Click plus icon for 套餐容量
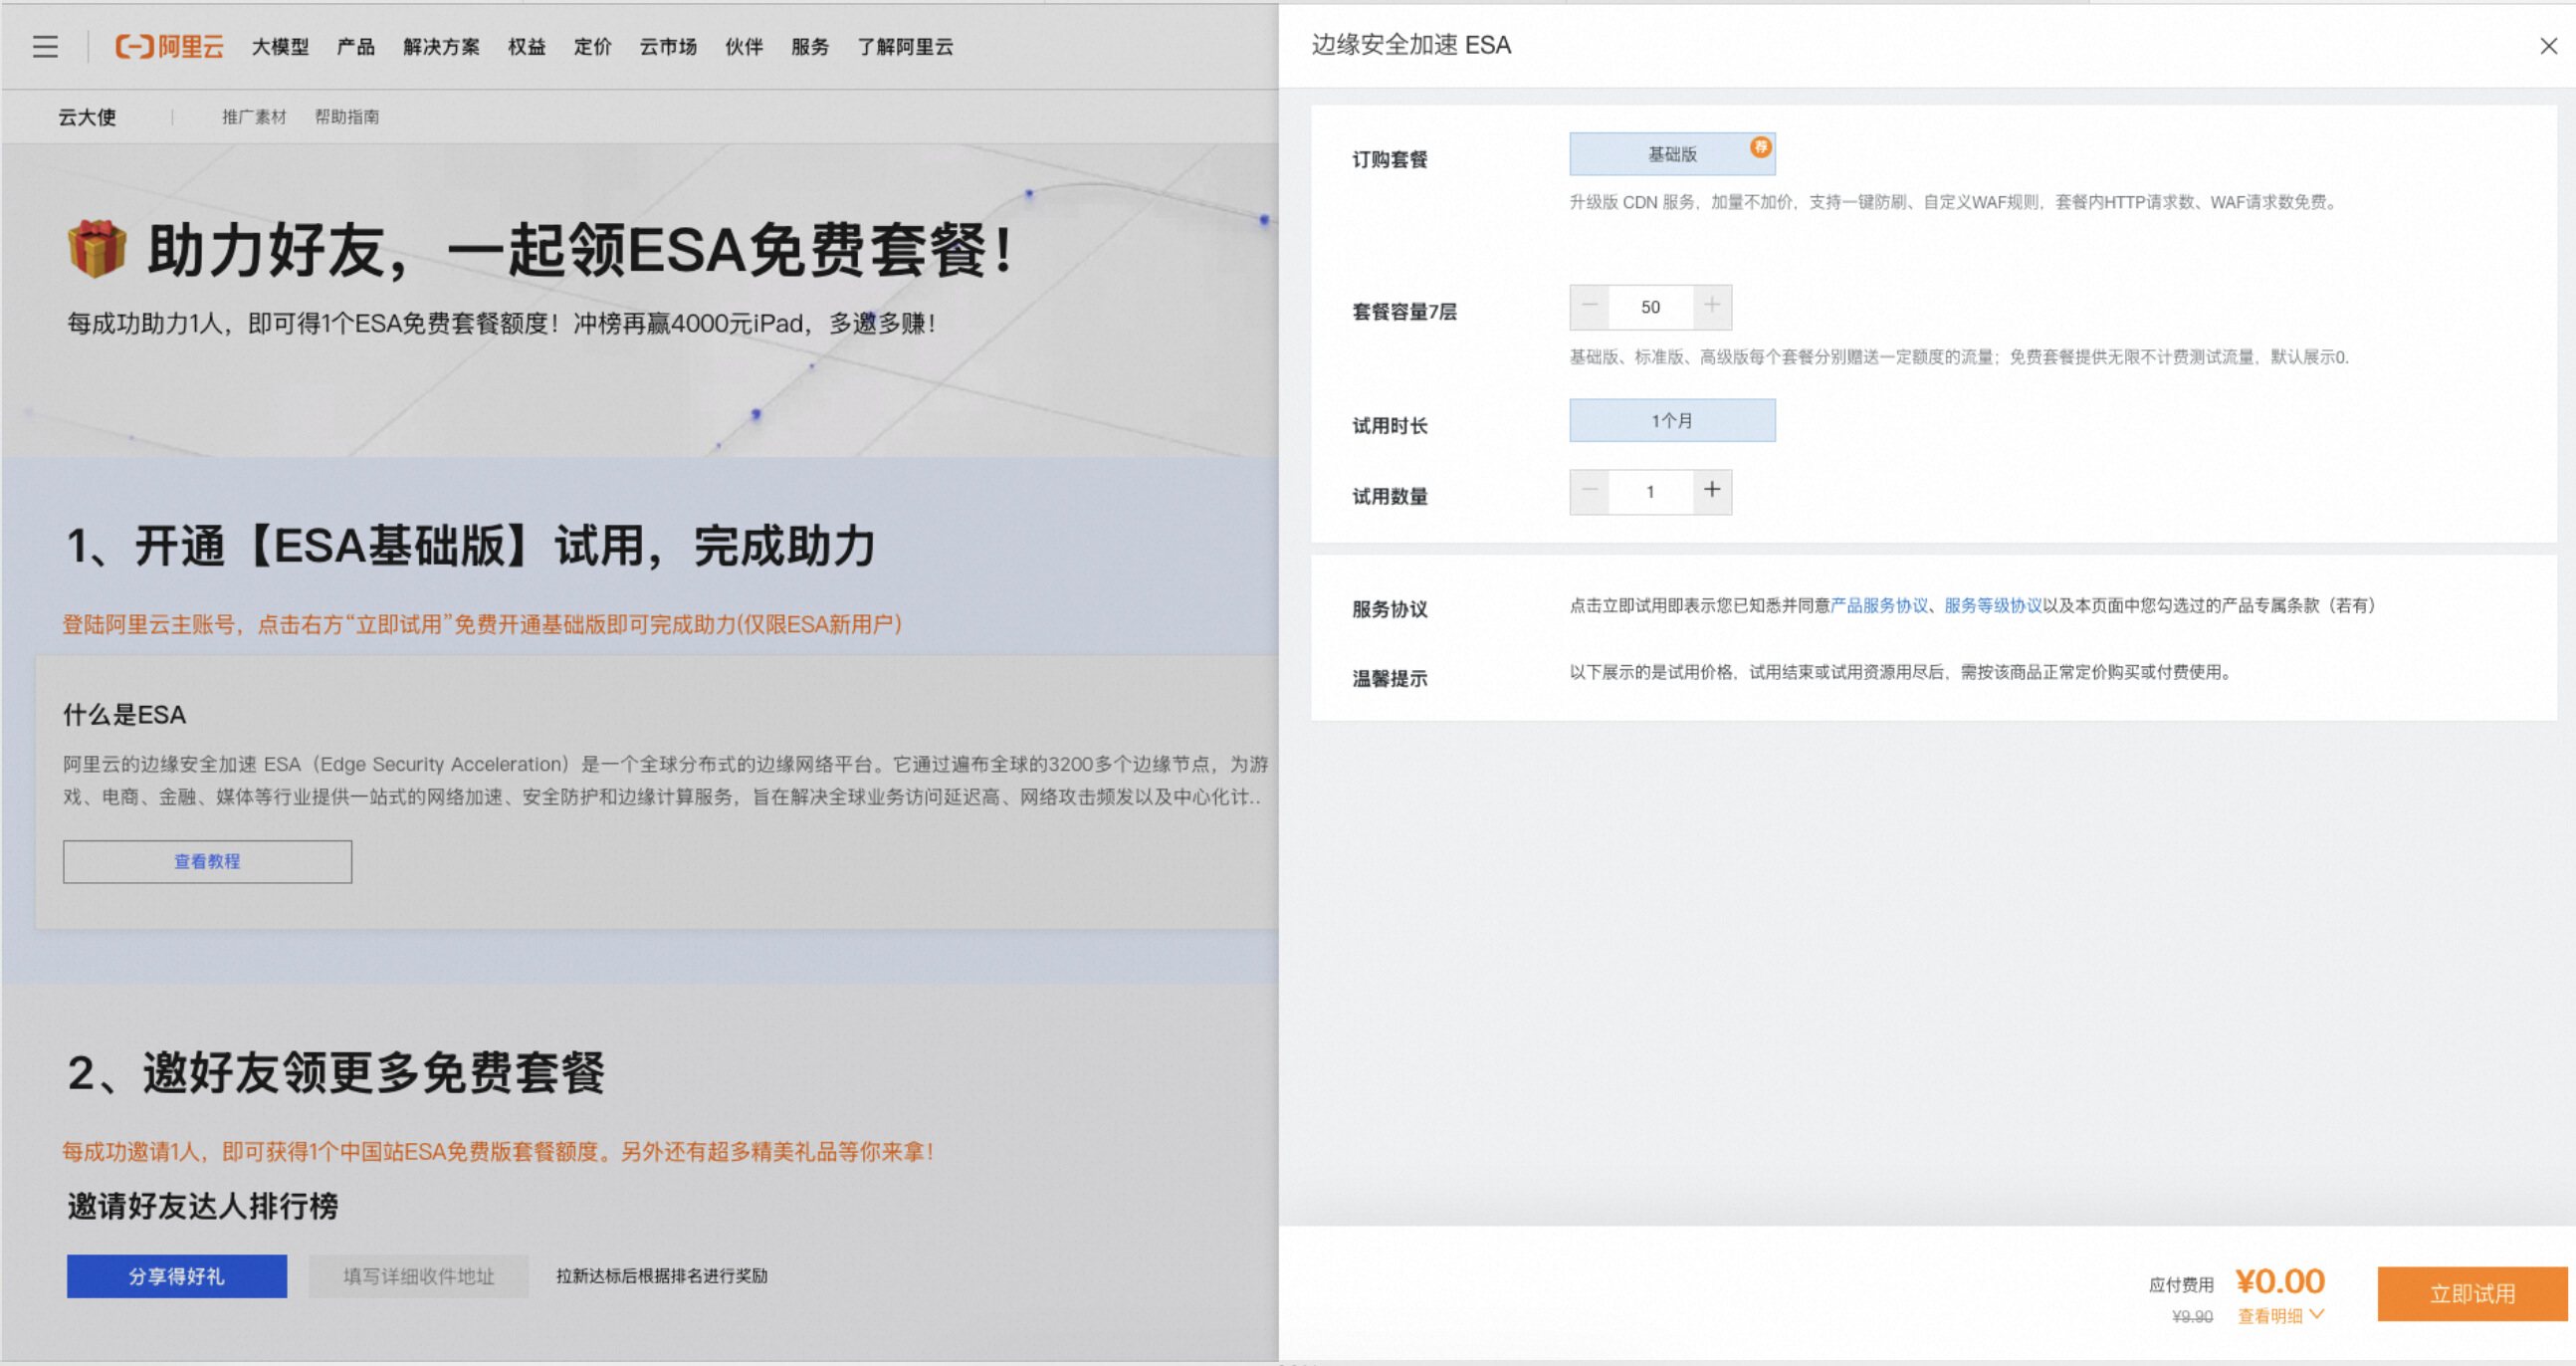This screenshot has width=2576, height=1366. point(1711,306)
